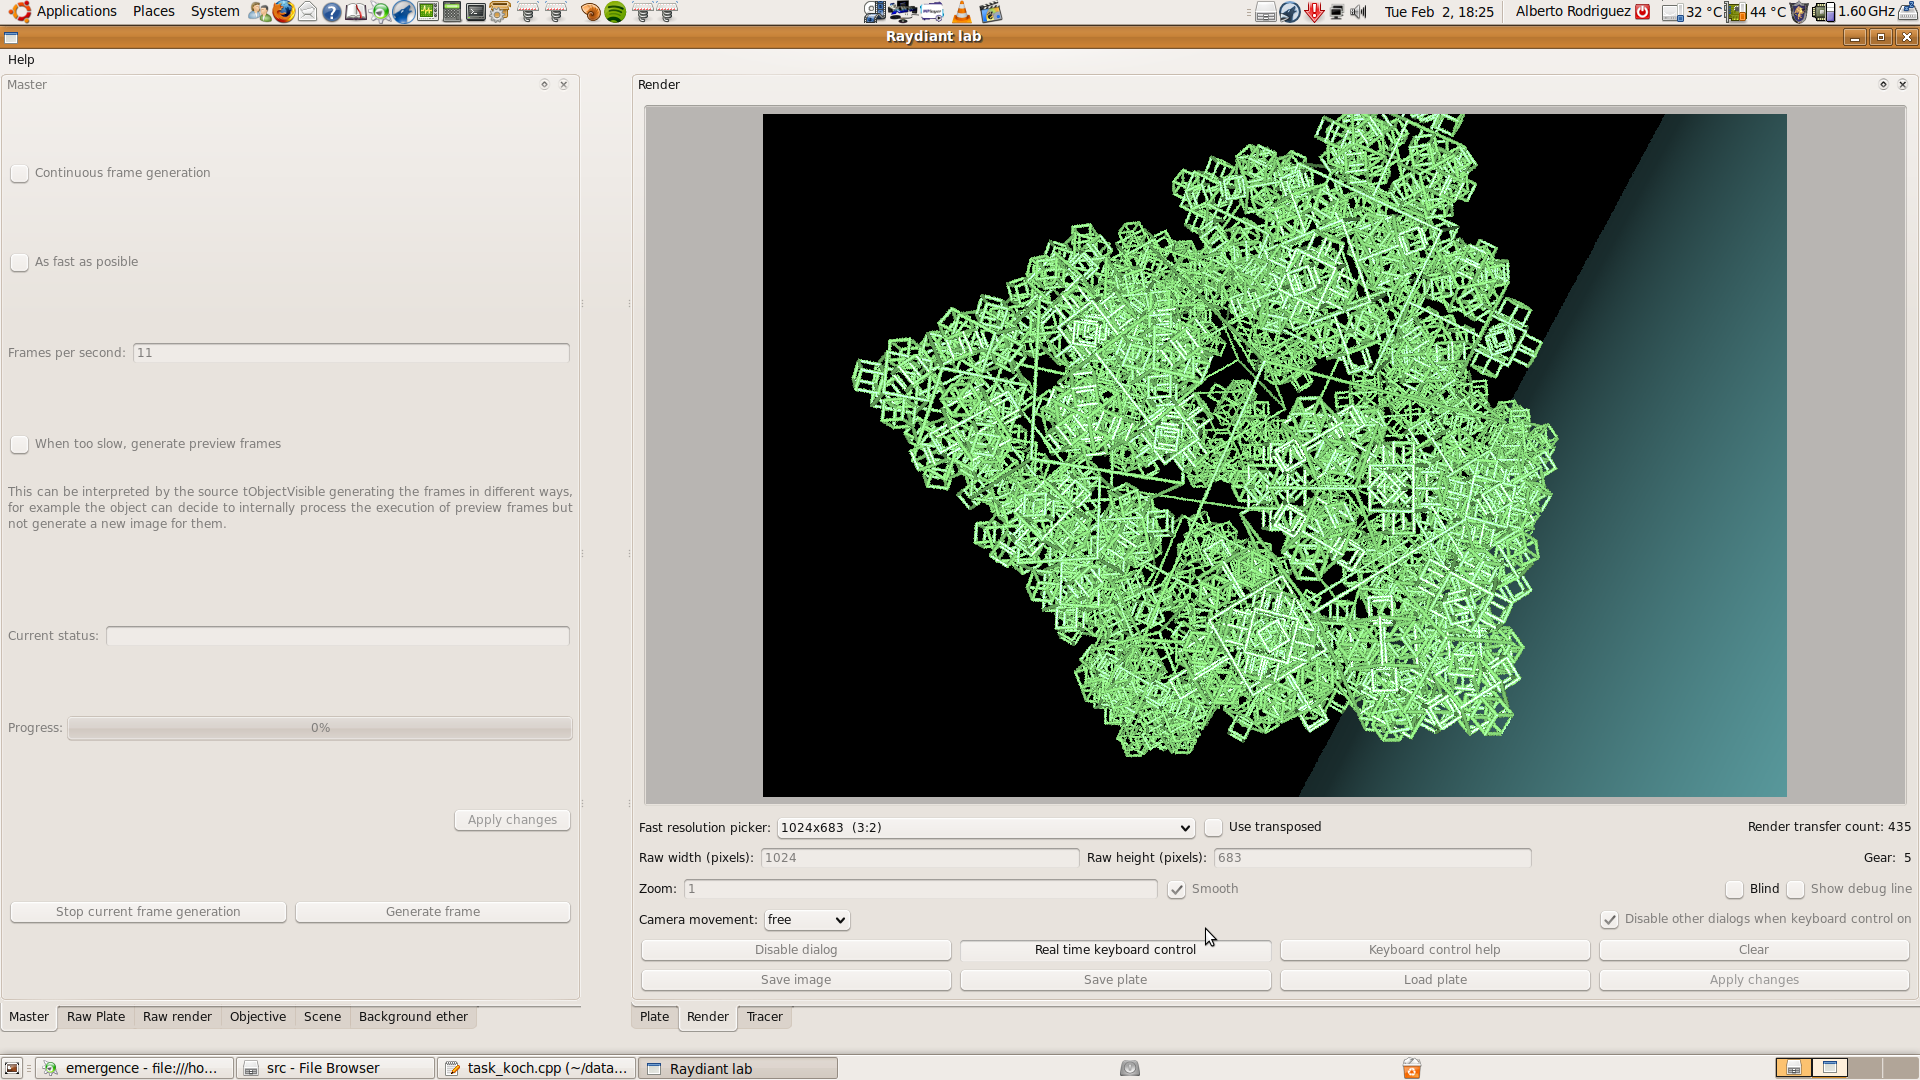1920x1080 pixels.
Task: Open the terminal launcher icon
Action: click(476, 12)
